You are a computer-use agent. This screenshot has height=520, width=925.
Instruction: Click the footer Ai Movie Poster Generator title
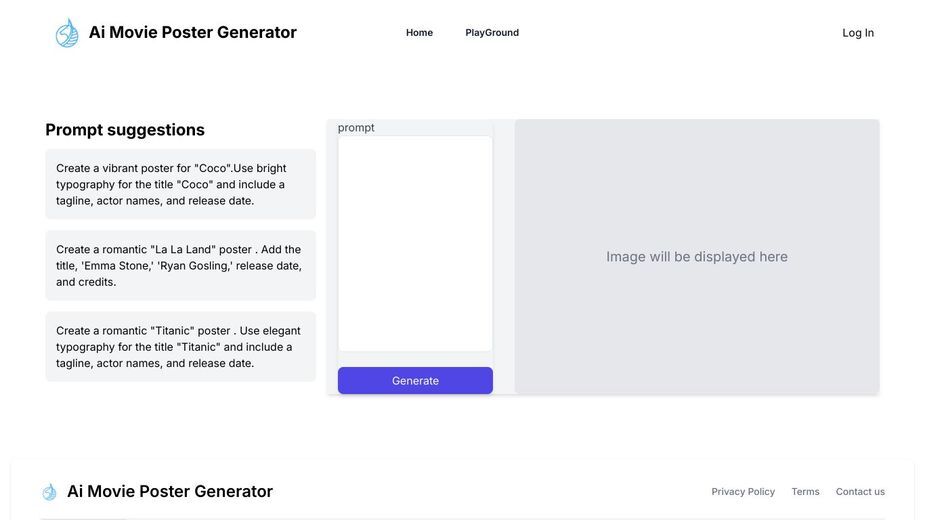tap(170, 492)
